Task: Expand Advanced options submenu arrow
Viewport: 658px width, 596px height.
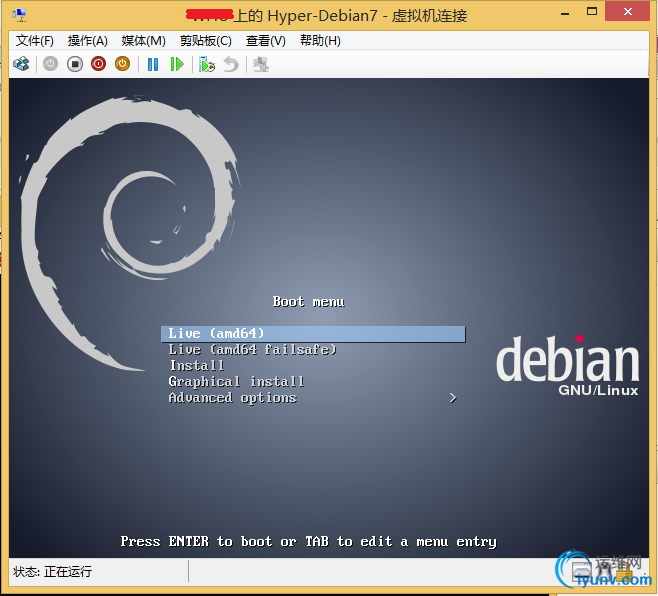Action: tap(453, 398)
